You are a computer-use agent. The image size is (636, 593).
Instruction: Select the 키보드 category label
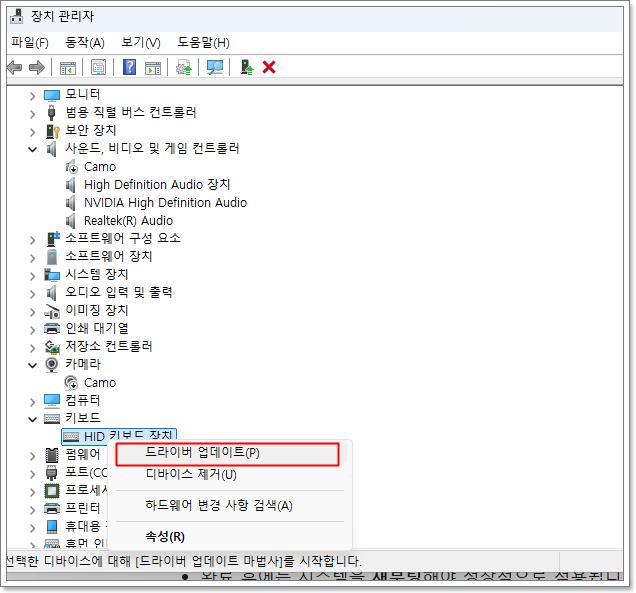tap(83, 418)
